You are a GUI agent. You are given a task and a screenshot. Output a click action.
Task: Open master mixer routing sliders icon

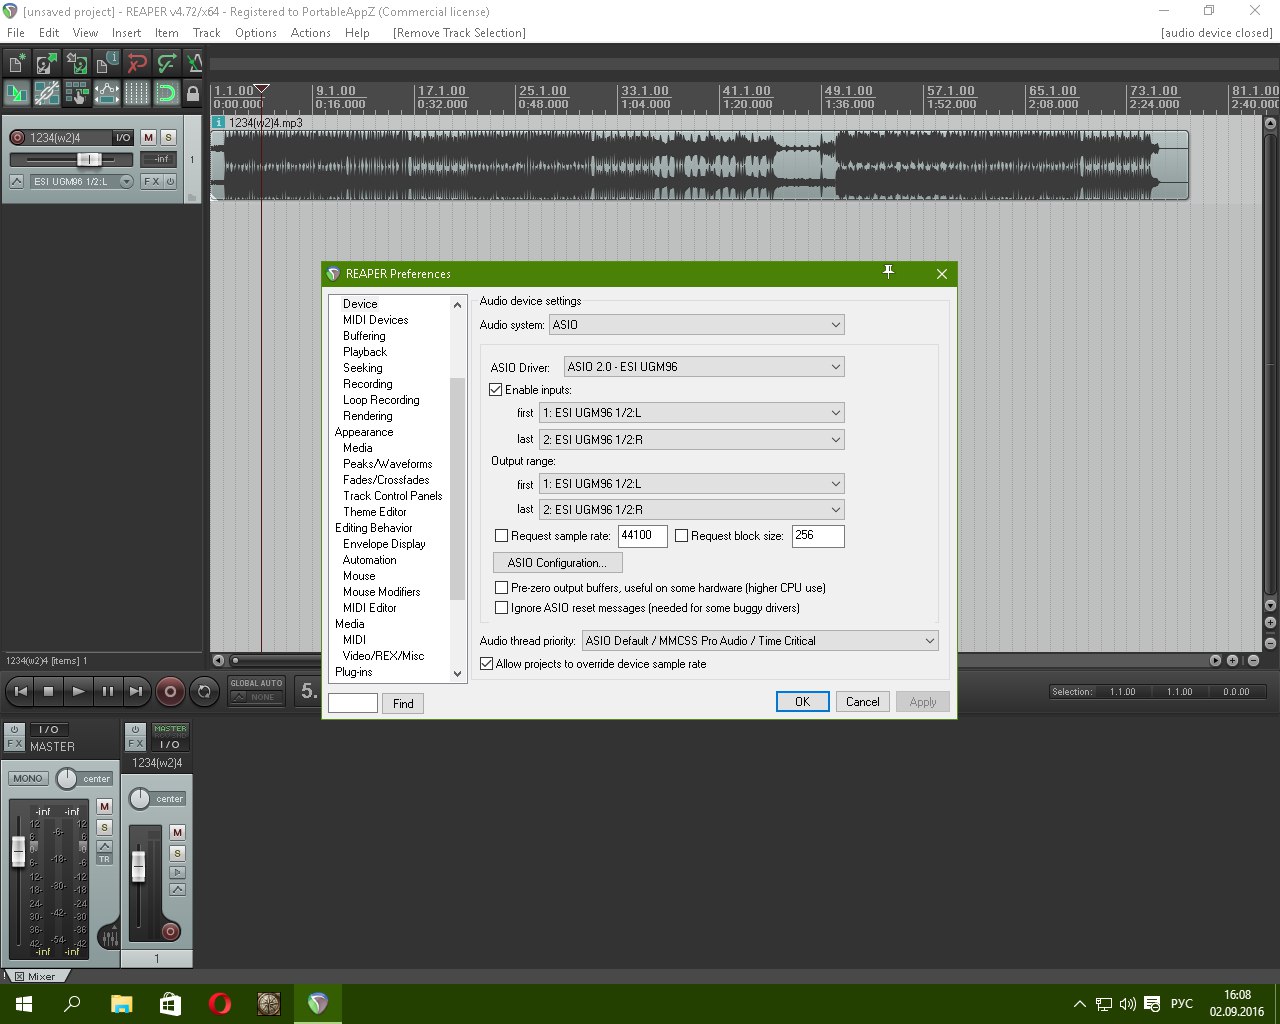click(109, 937)
